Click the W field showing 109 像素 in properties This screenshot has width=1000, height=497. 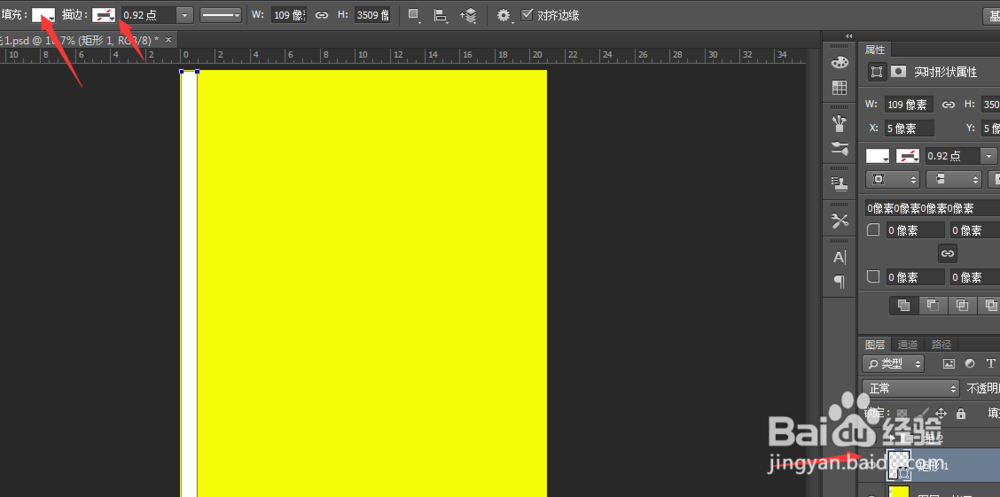909,105
